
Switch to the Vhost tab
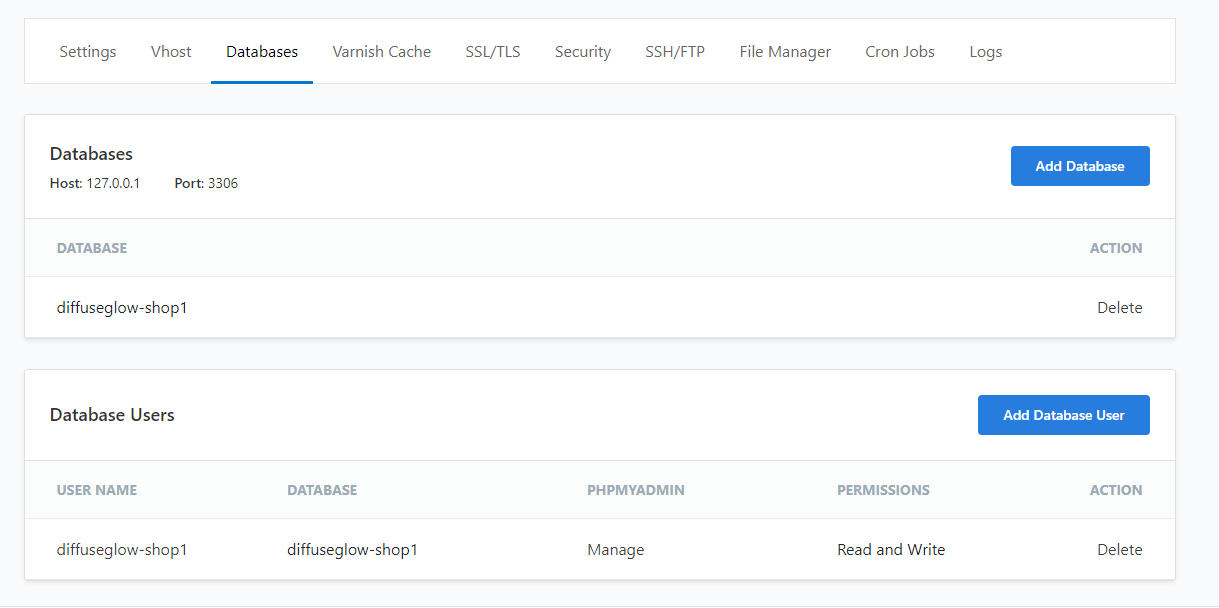[171, 52]
